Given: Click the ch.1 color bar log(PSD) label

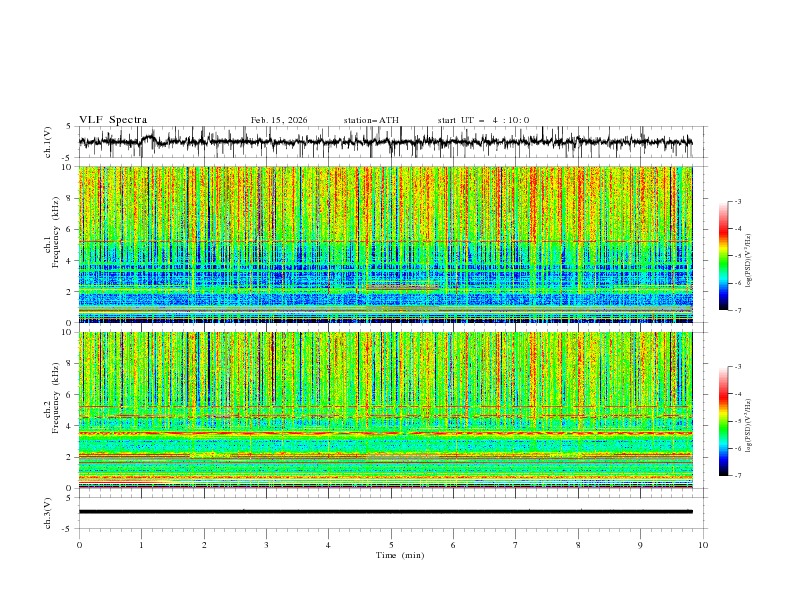Looking at the screenshot, I should 749,261.
